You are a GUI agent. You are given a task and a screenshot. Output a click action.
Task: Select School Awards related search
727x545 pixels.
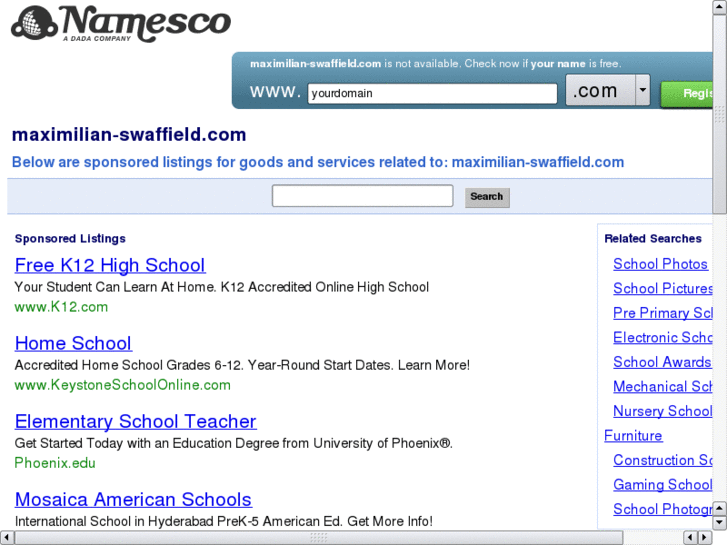click(x=662, y=362)
